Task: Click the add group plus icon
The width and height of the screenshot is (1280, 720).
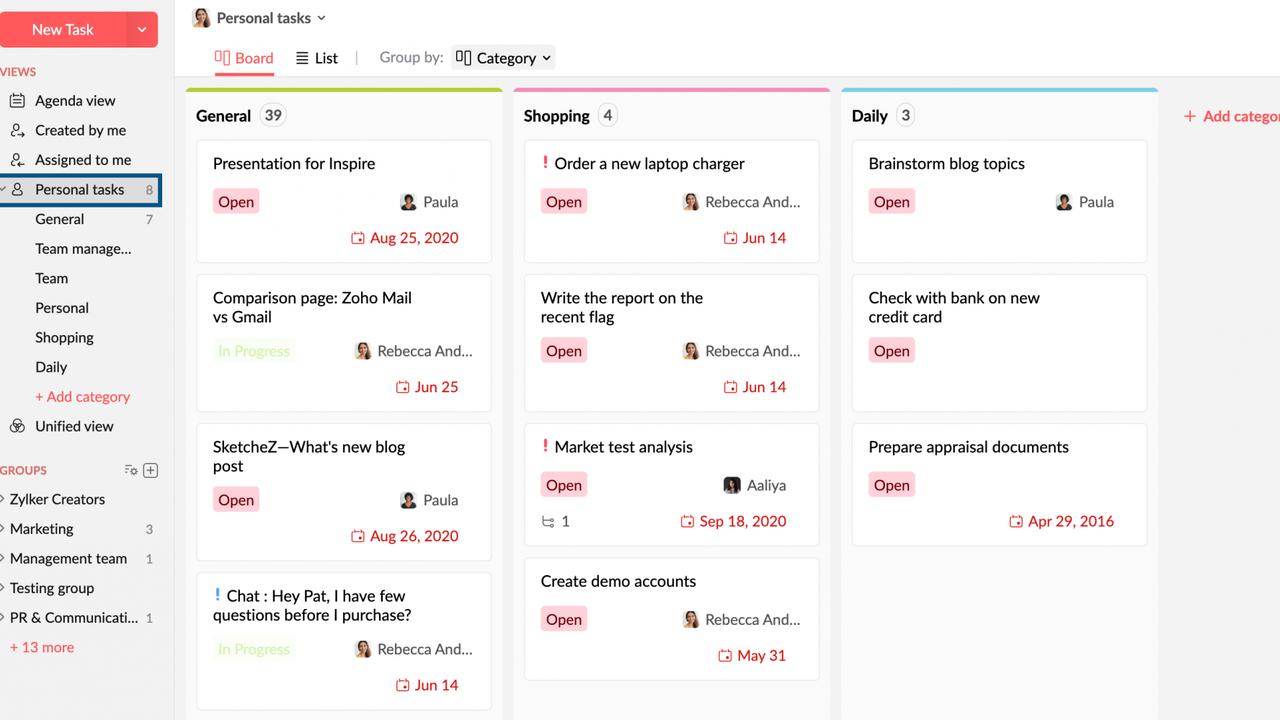Action: [x=151, y=470]
